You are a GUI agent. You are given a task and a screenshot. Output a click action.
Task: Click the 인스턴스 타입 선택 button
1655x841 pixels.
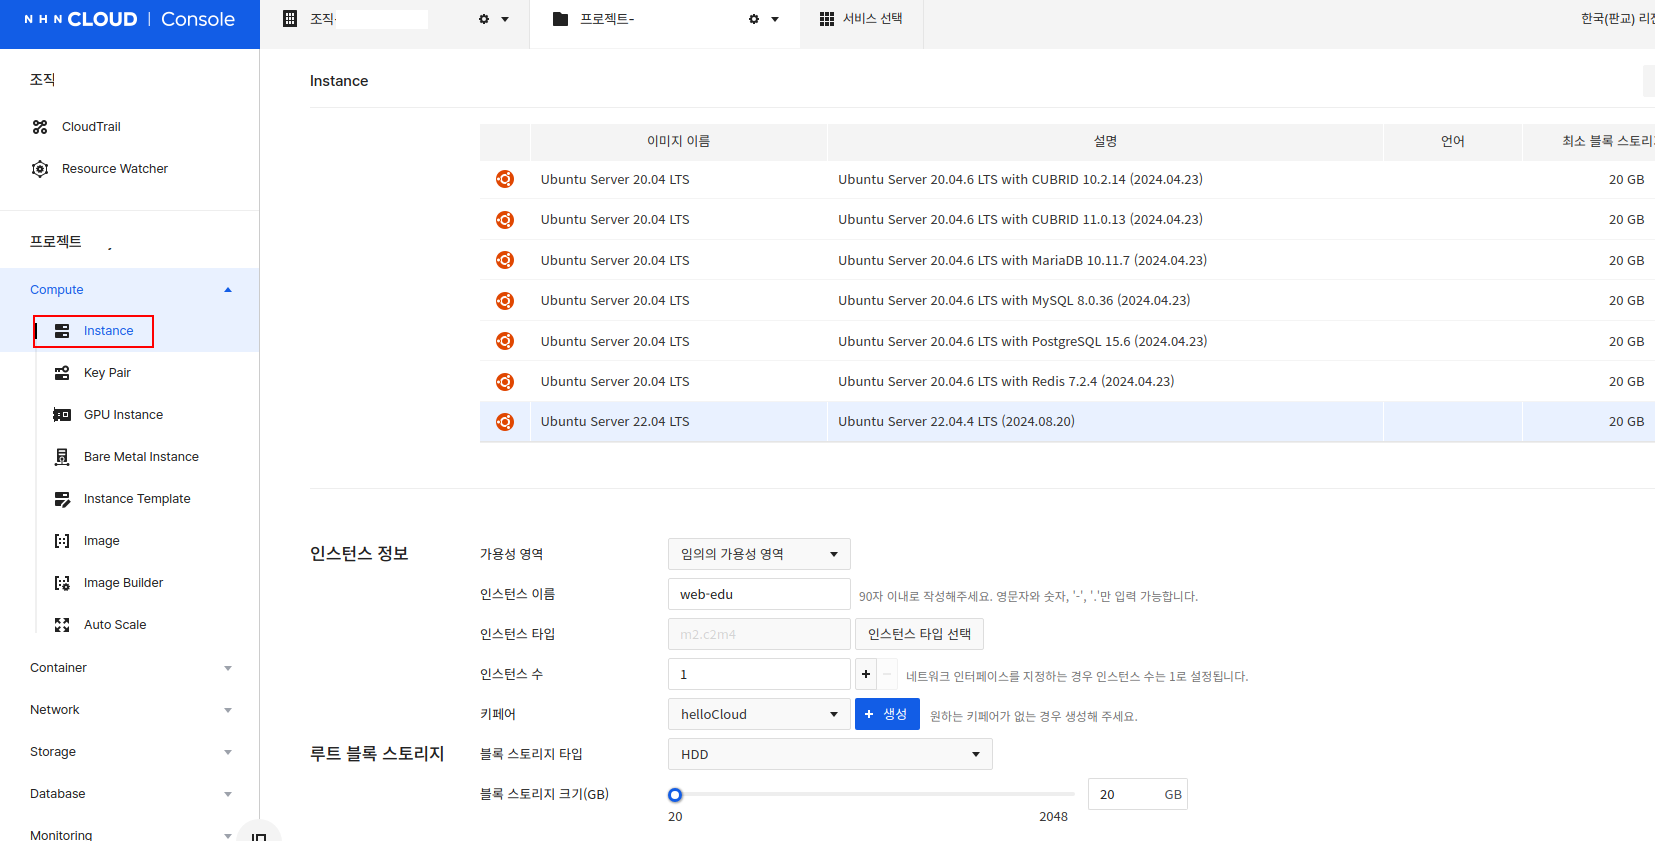(x=919, y=634)
